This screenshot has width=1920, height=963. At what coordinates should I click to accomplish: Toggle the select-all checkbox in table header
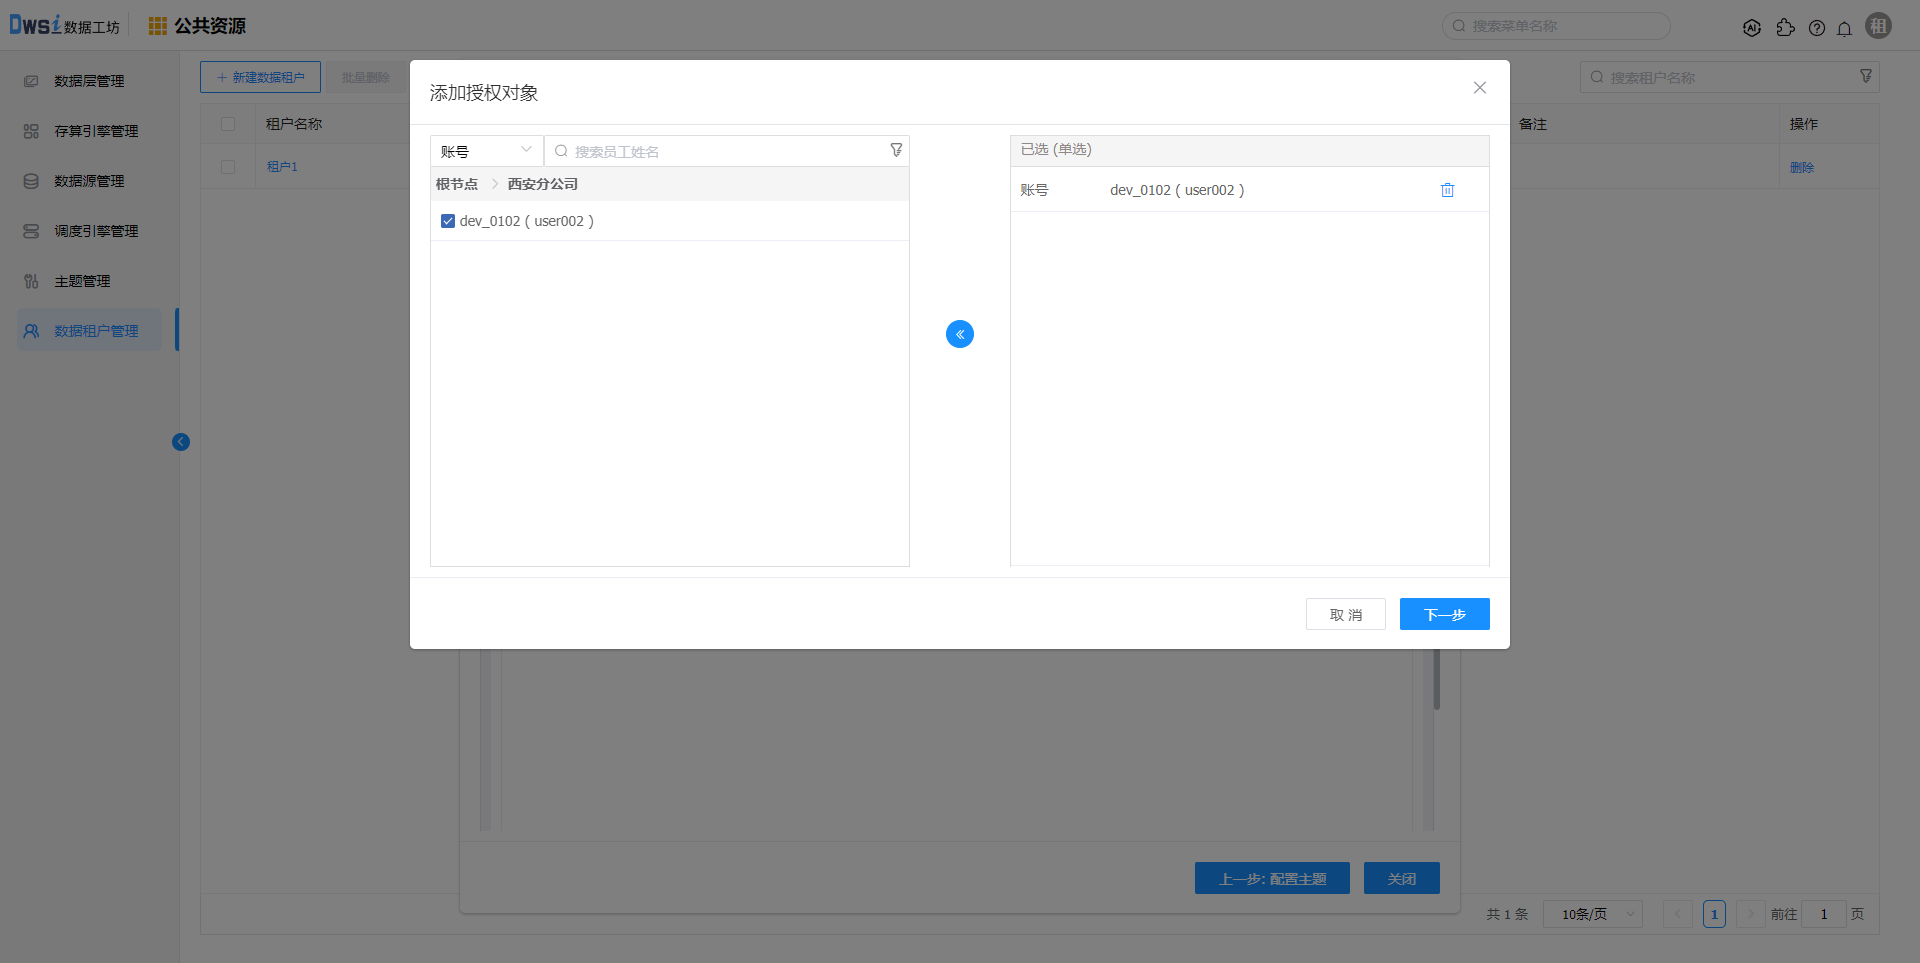click(228, 124)
